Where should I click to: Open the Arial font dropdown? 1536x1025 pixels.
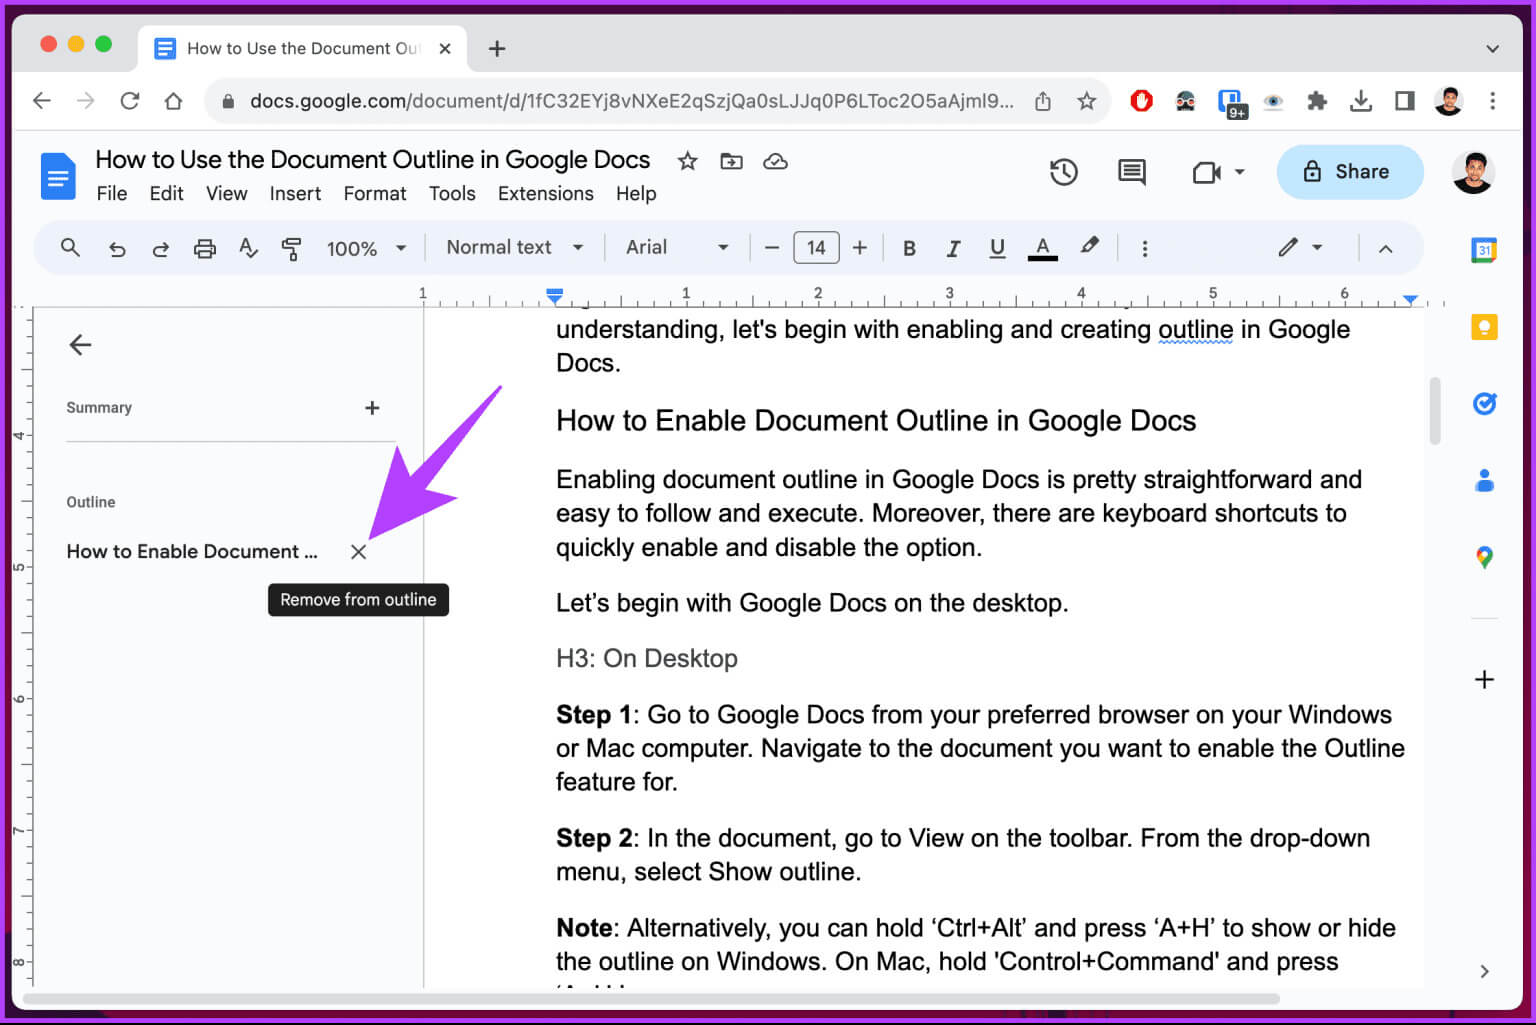coord(676,247)
